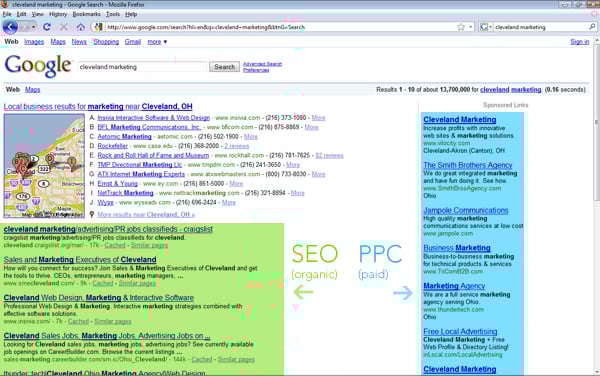
Task: Open the Edit menu
Action: pos(21,14)
